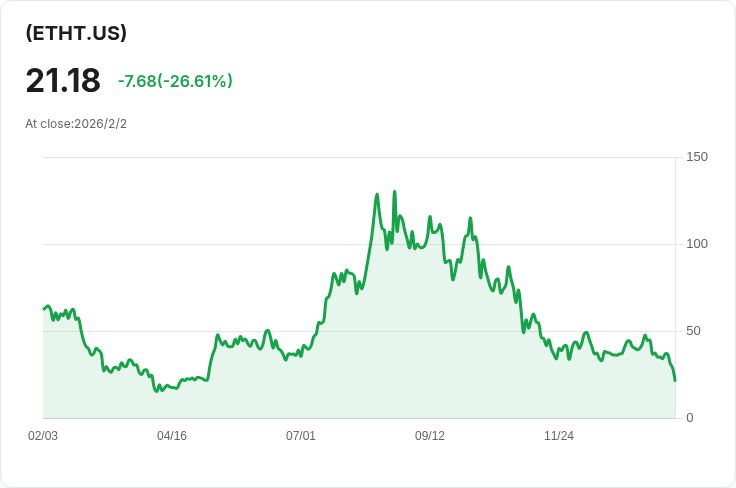The width and height of the screenshot is (736, 488).
Task: Select the 04/16 date axis label
Action: click(172, 436)
